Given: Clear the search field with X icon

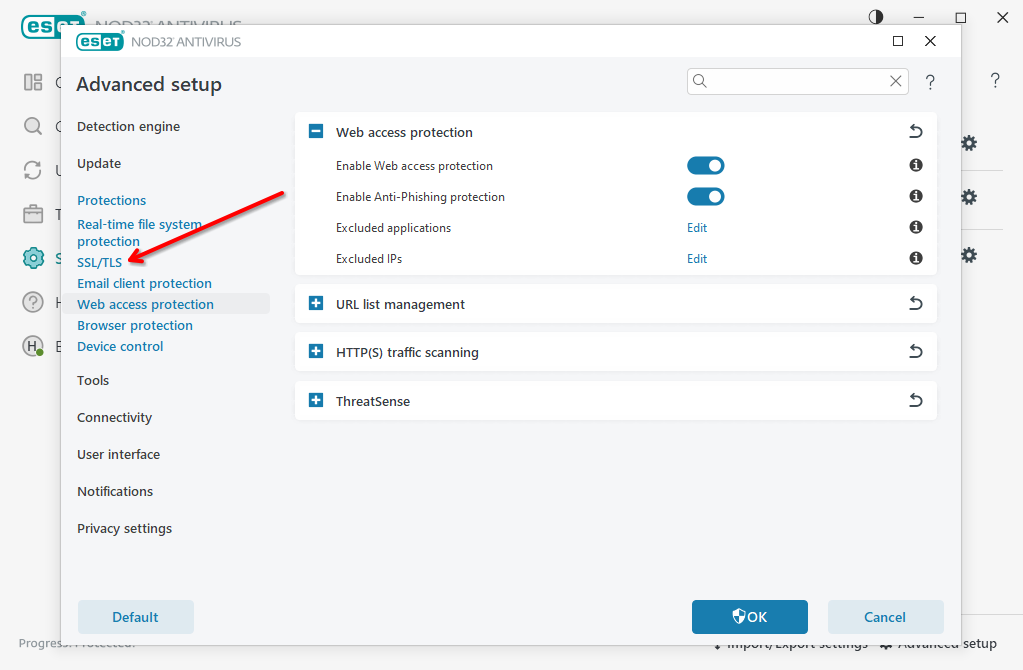Looking at the screenshot, I should pos(896,81).
